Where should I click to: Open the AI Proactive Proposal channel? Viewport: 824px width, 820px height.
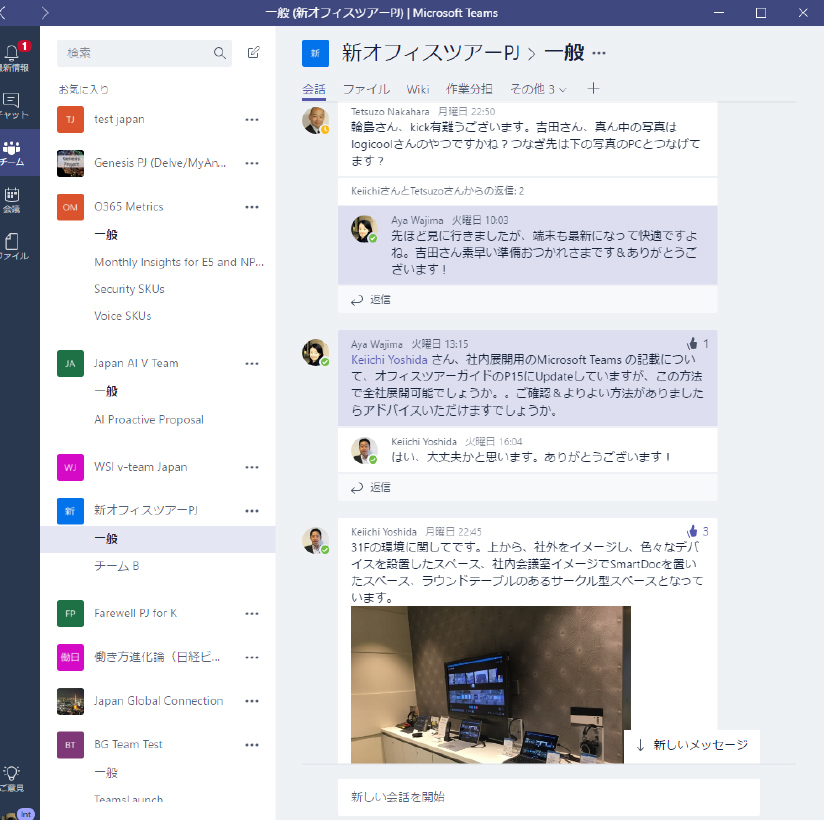coord(149,419)
